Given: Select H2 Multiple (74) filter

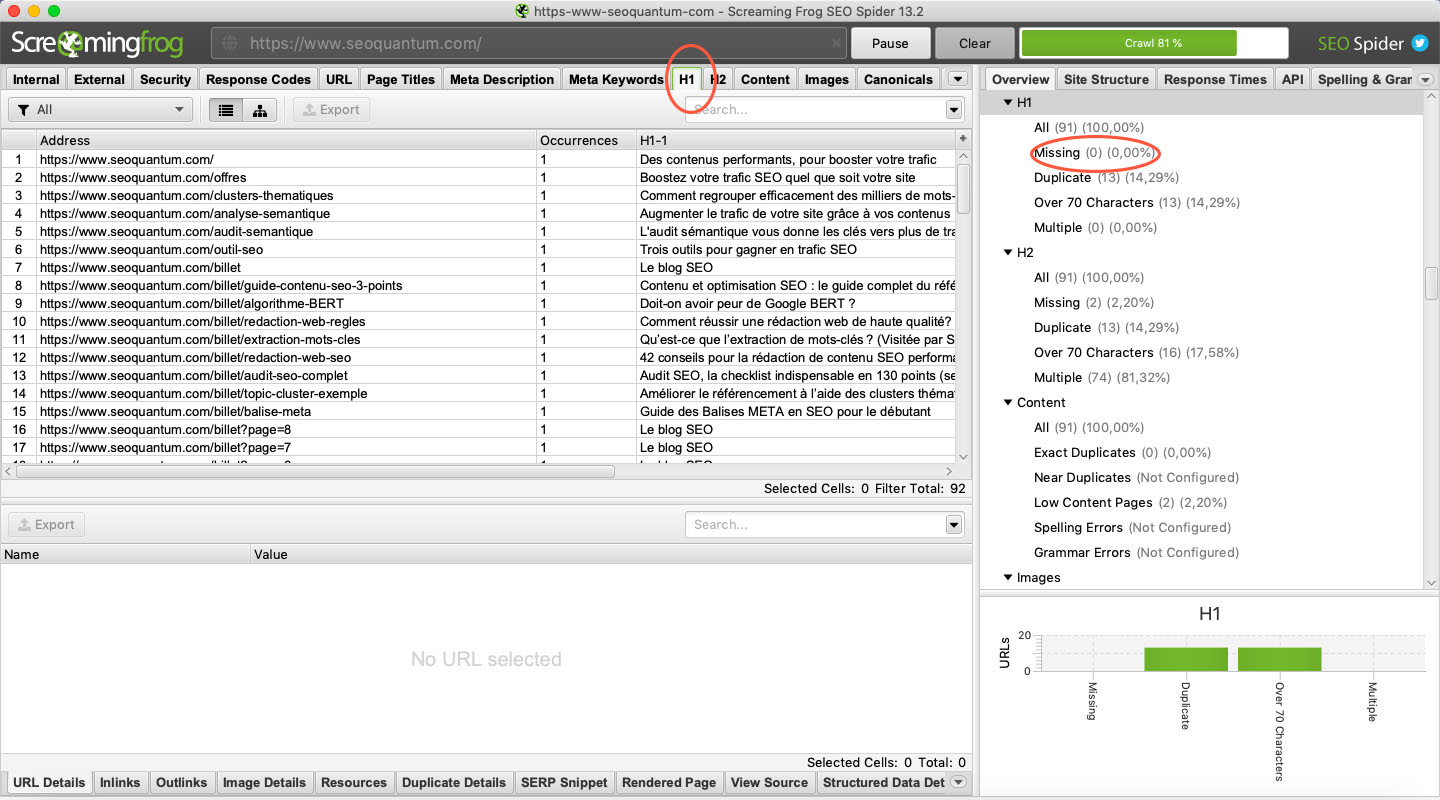Looking at the screenshot, I should [x=1103, y=377].
